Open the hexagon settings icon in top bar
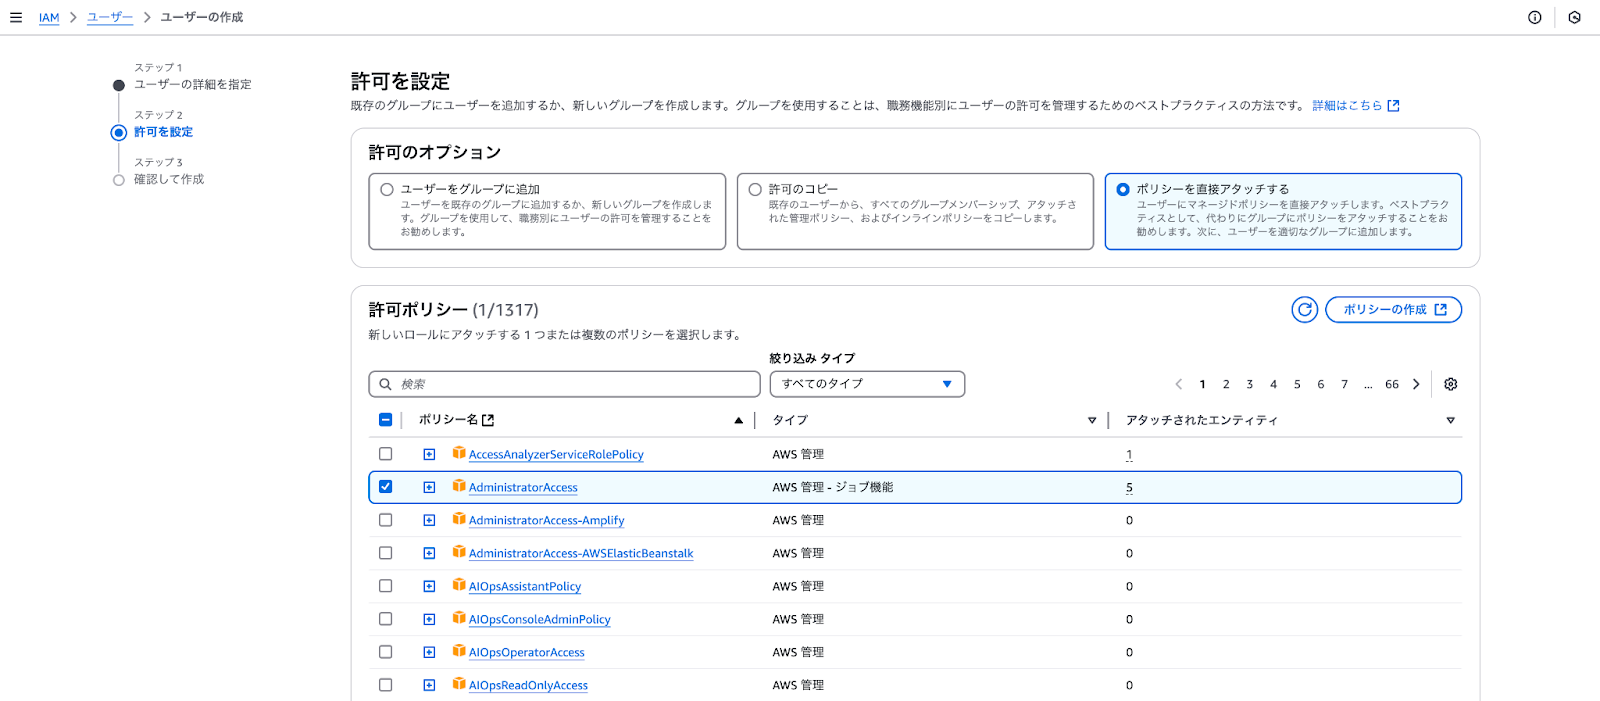 point(1574,17)
